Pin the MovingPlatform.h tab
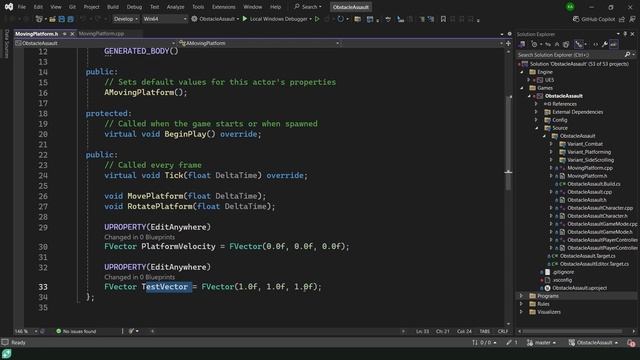This screenshot has height=360, width=640. point(64,34)
